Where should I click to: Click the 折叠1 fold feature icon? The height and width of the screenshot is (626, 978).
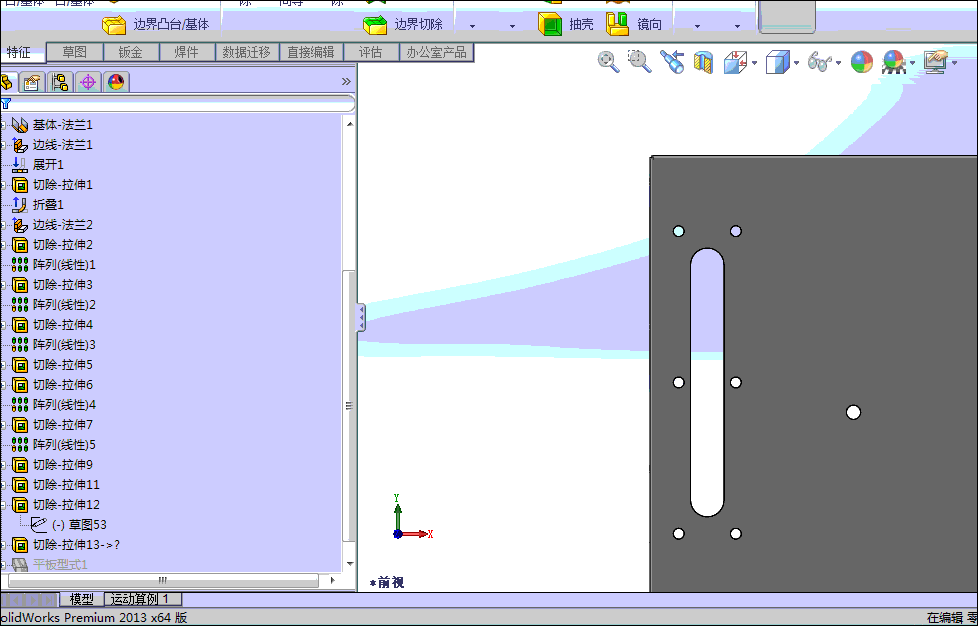20,205
